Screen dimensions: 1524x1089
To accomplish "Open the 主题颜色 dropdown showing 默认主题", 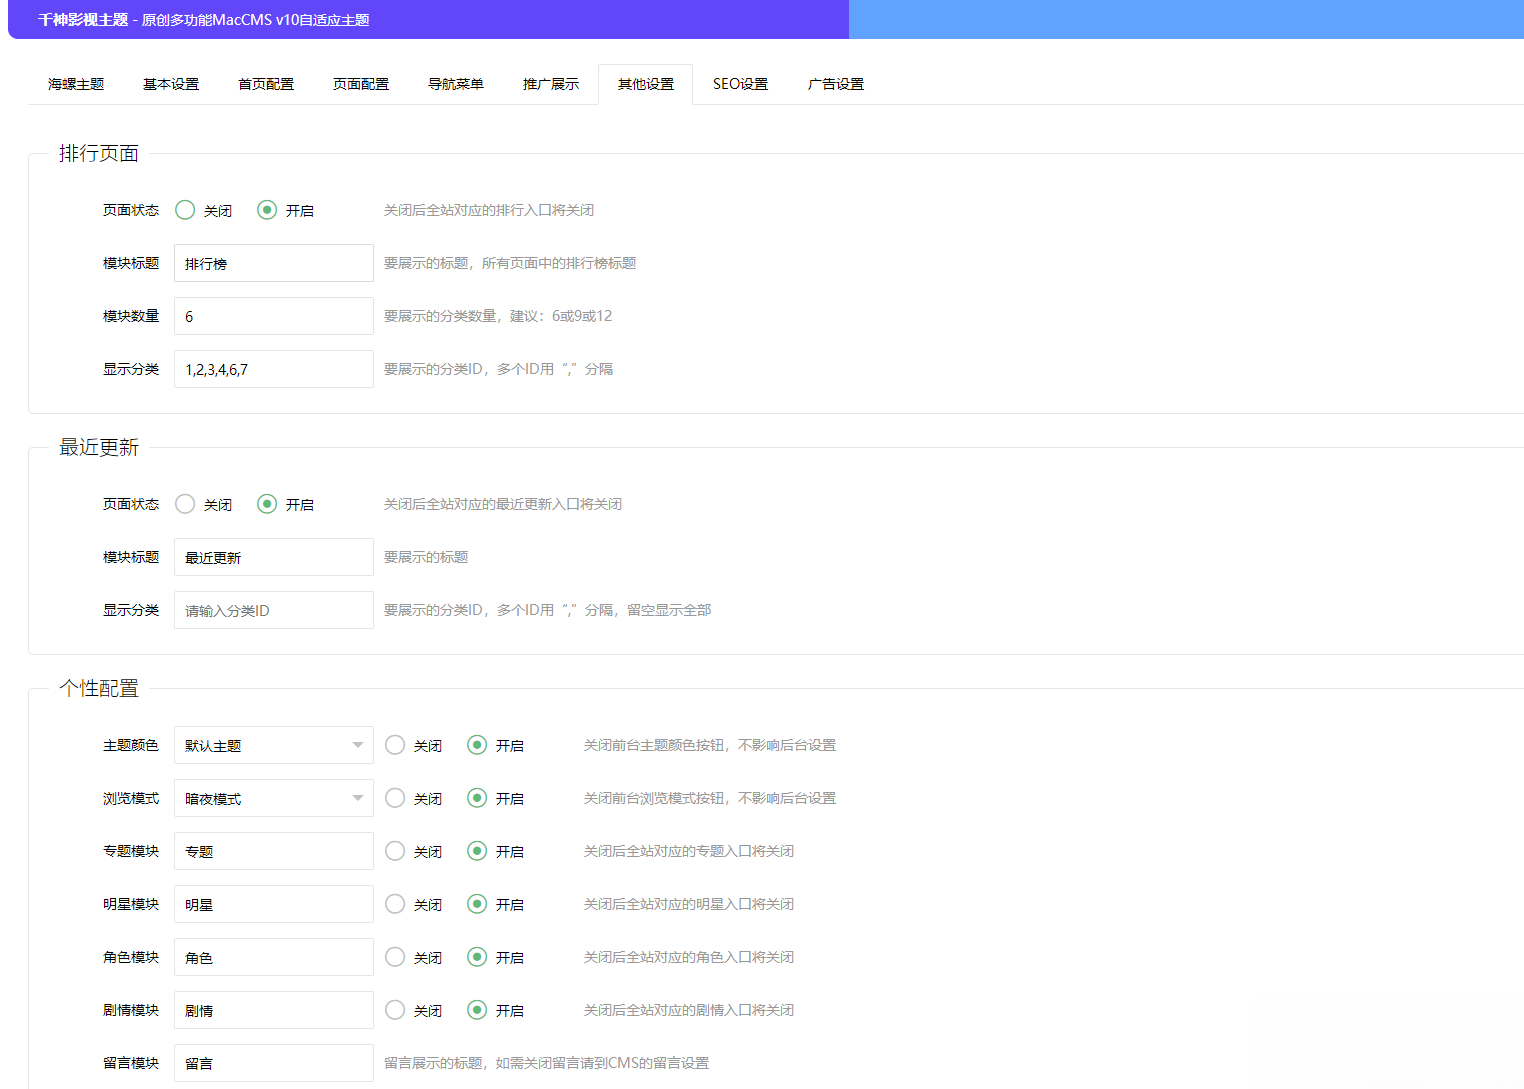I will tap(273, 745).
